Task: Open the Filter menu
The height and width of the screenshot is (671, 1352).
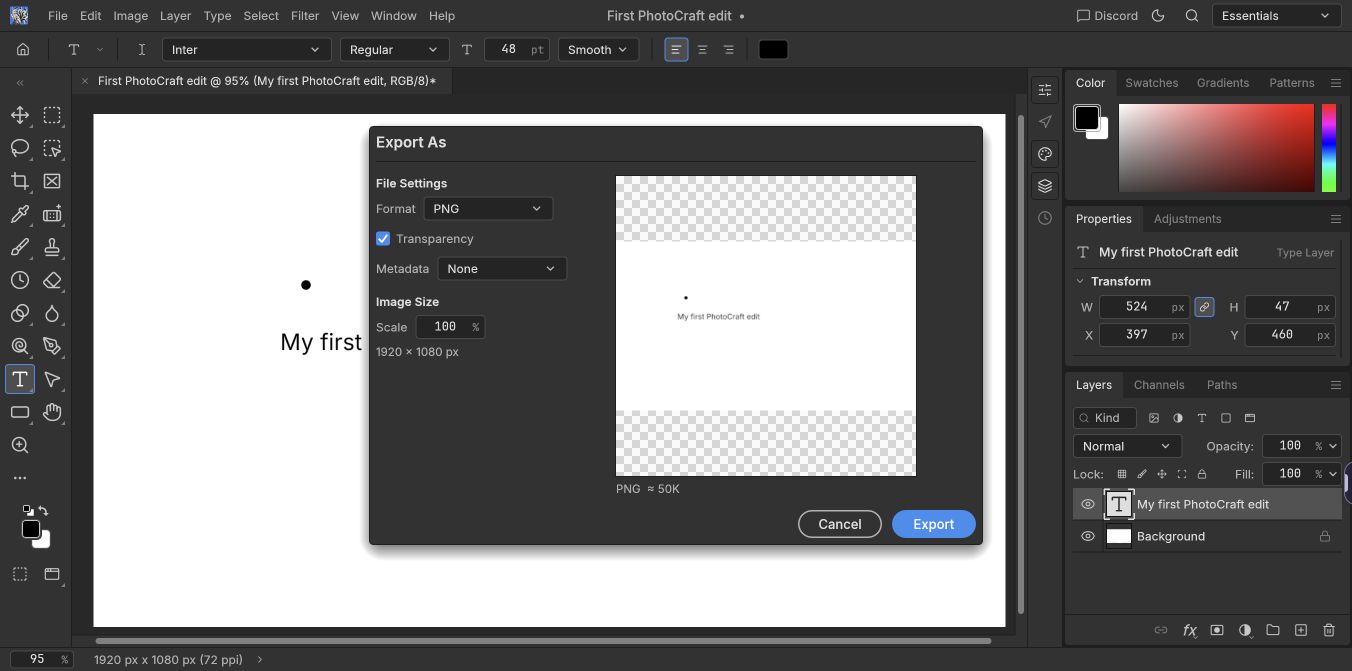Action: click(305, 16)
